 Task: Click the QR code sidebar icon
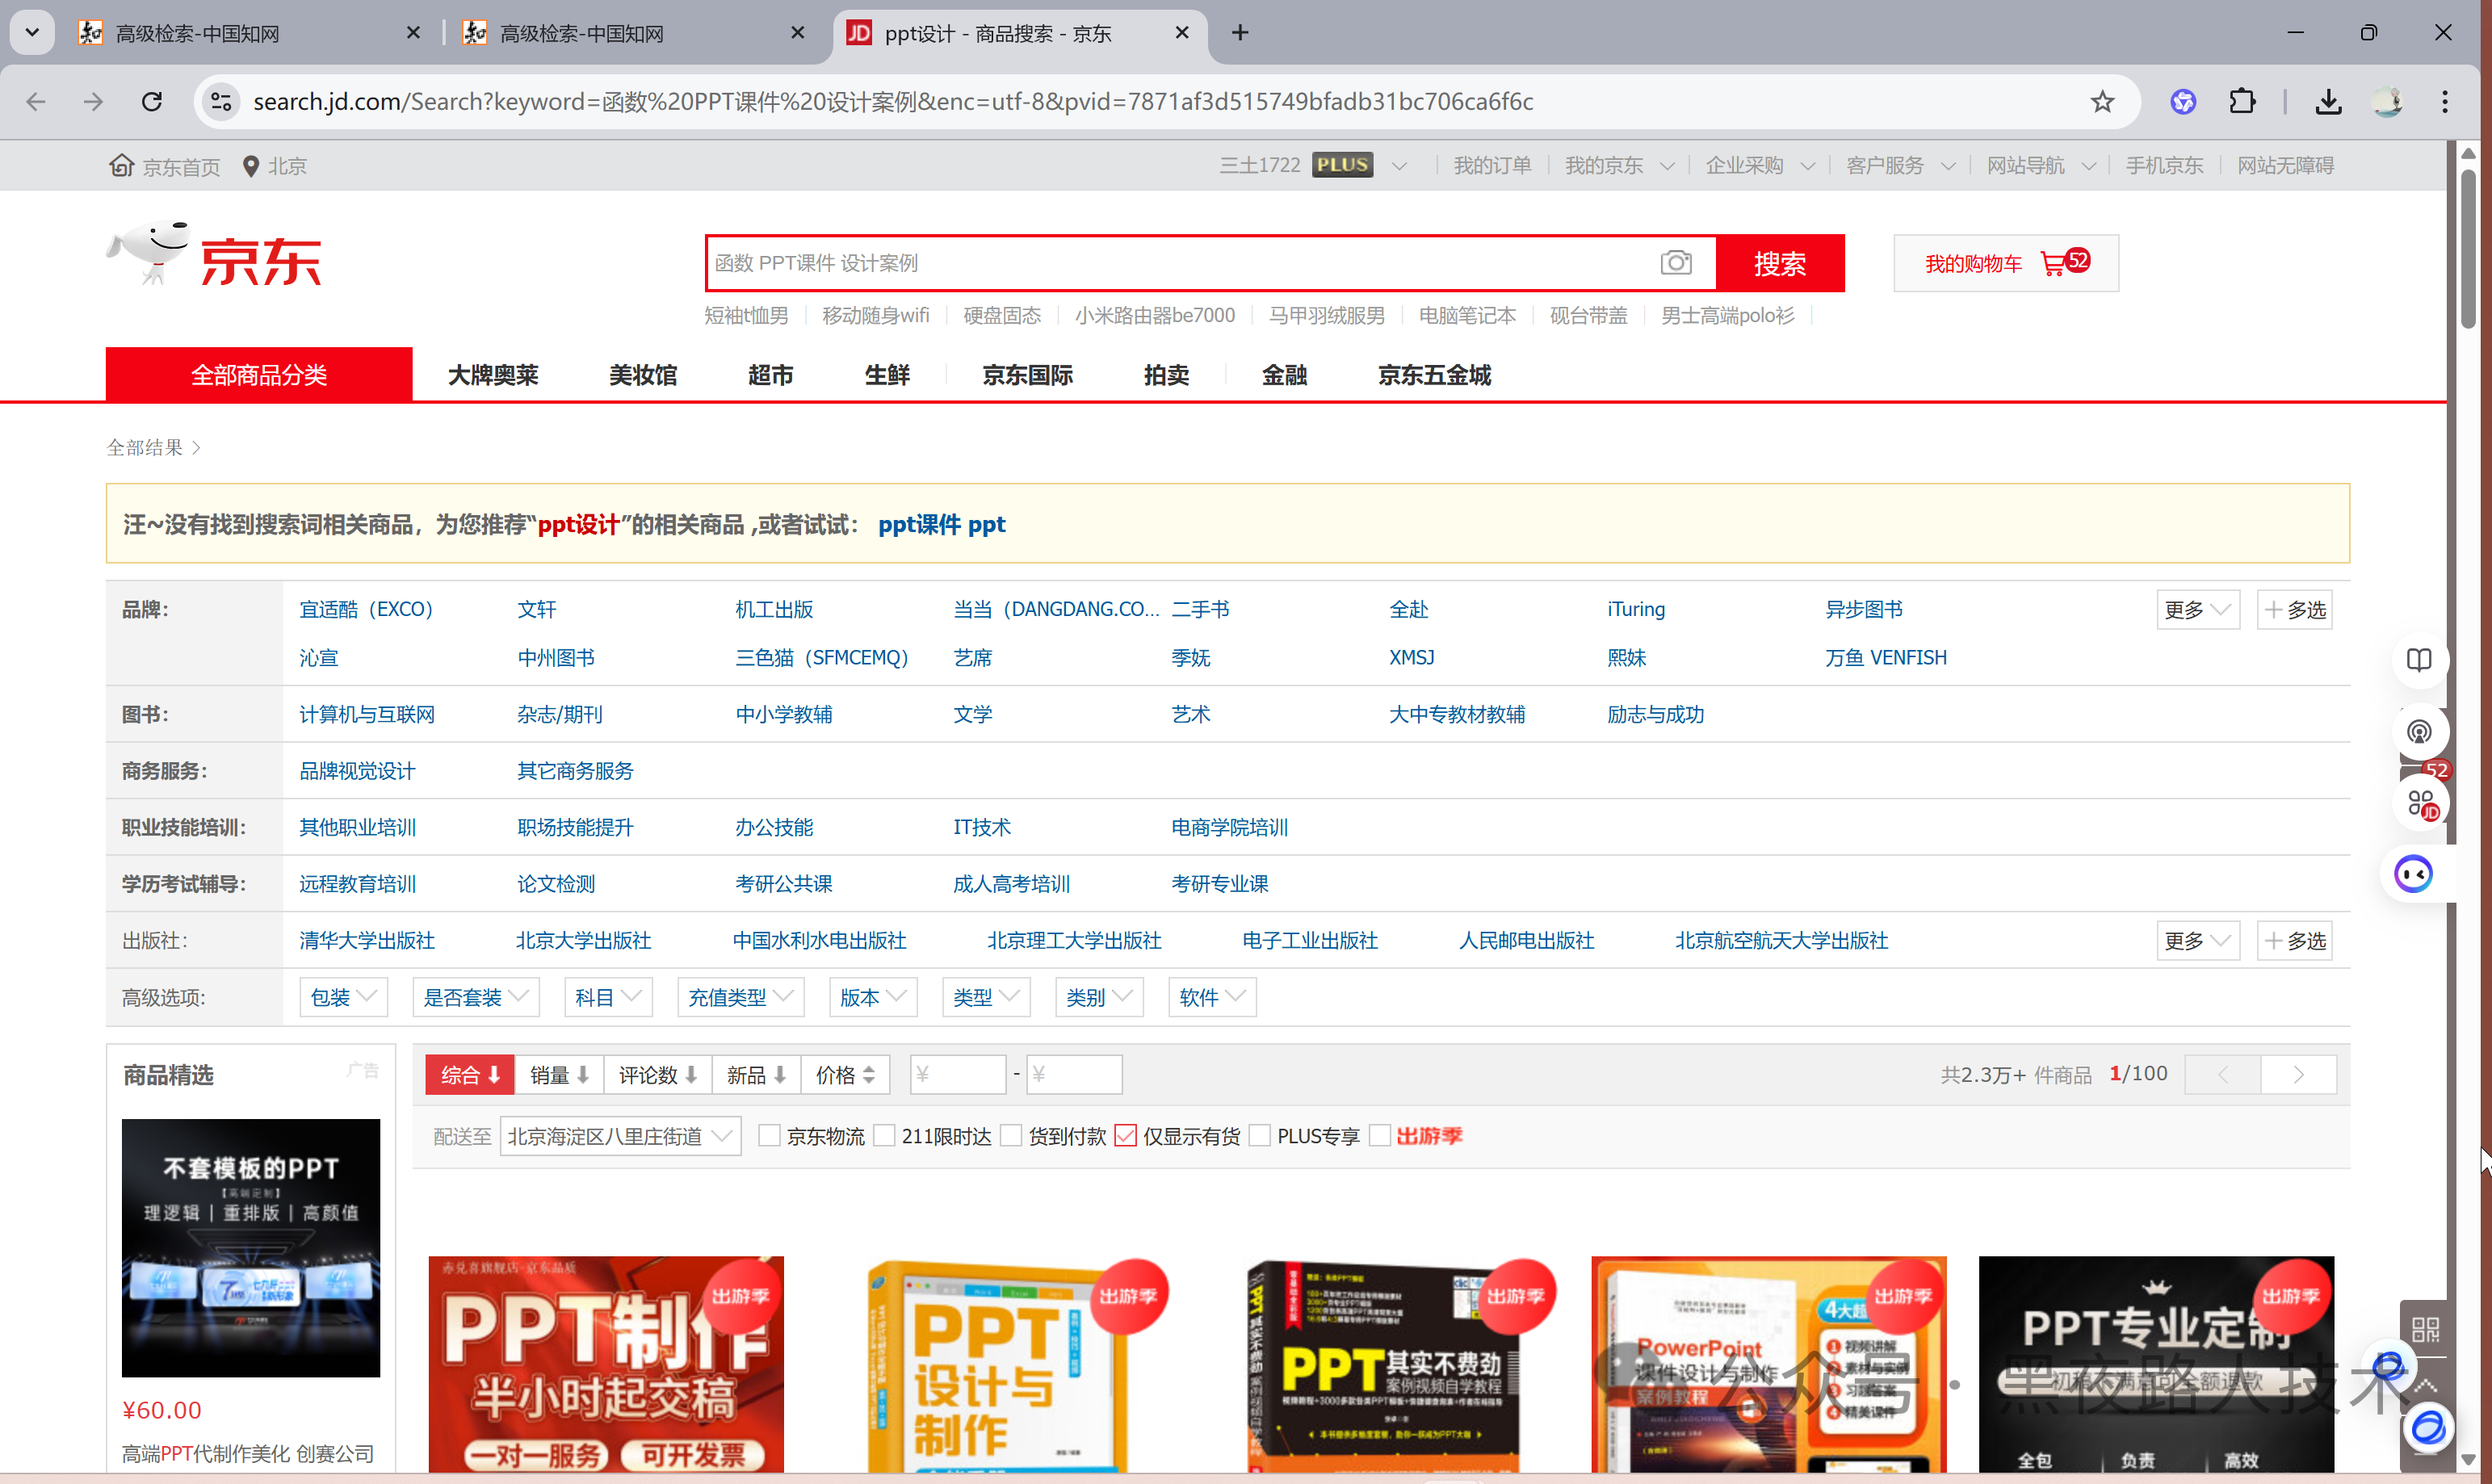[2425, 1329]
